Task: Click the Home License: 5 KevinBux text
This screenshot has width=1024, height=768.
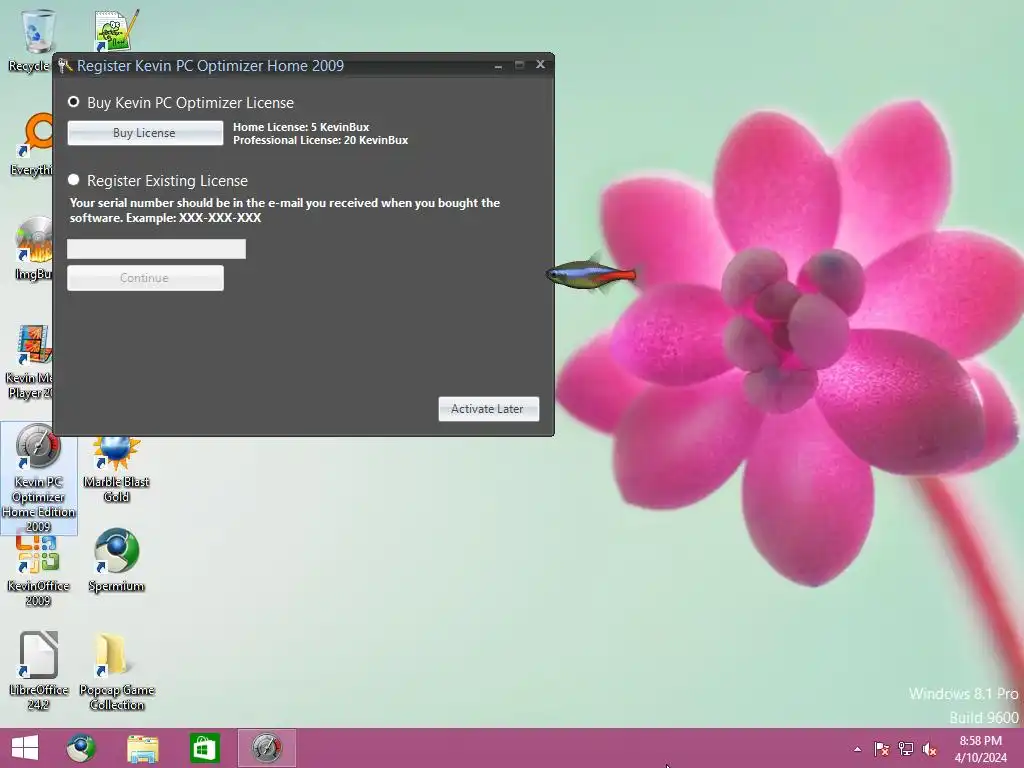Action: pos(301,127)
